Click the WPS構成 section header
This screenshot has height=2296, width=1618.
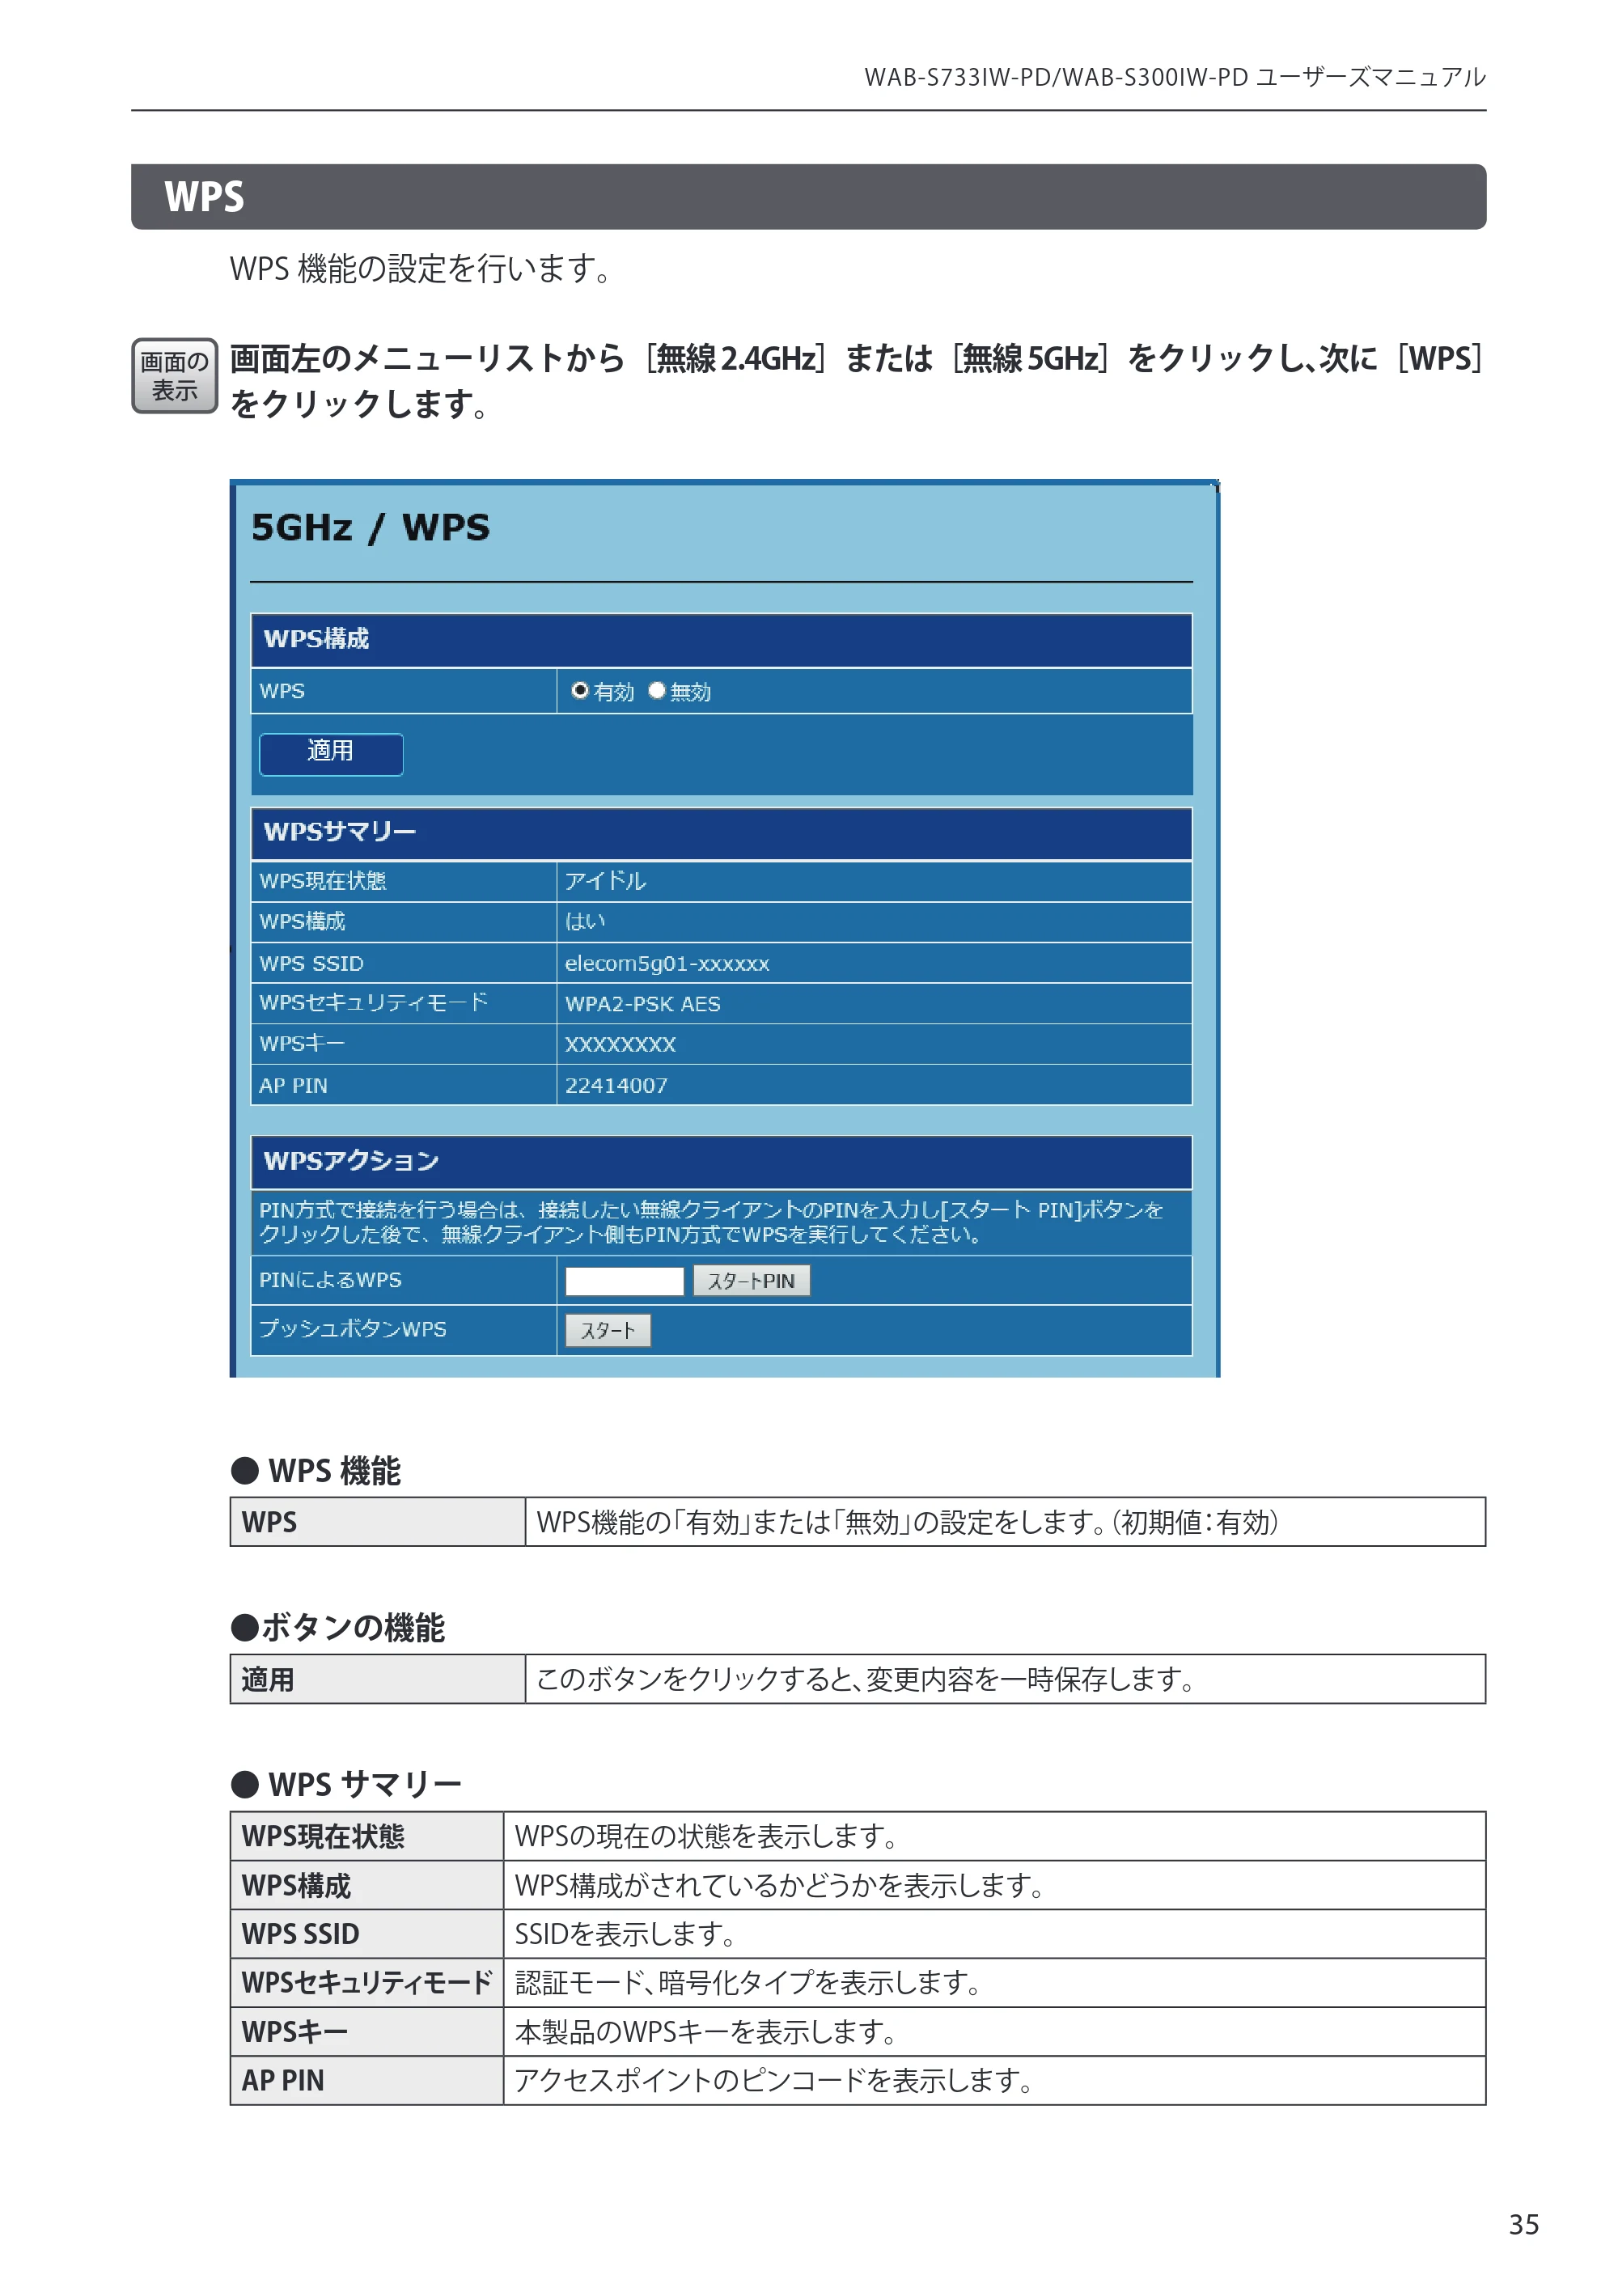[x=721, y=640]
